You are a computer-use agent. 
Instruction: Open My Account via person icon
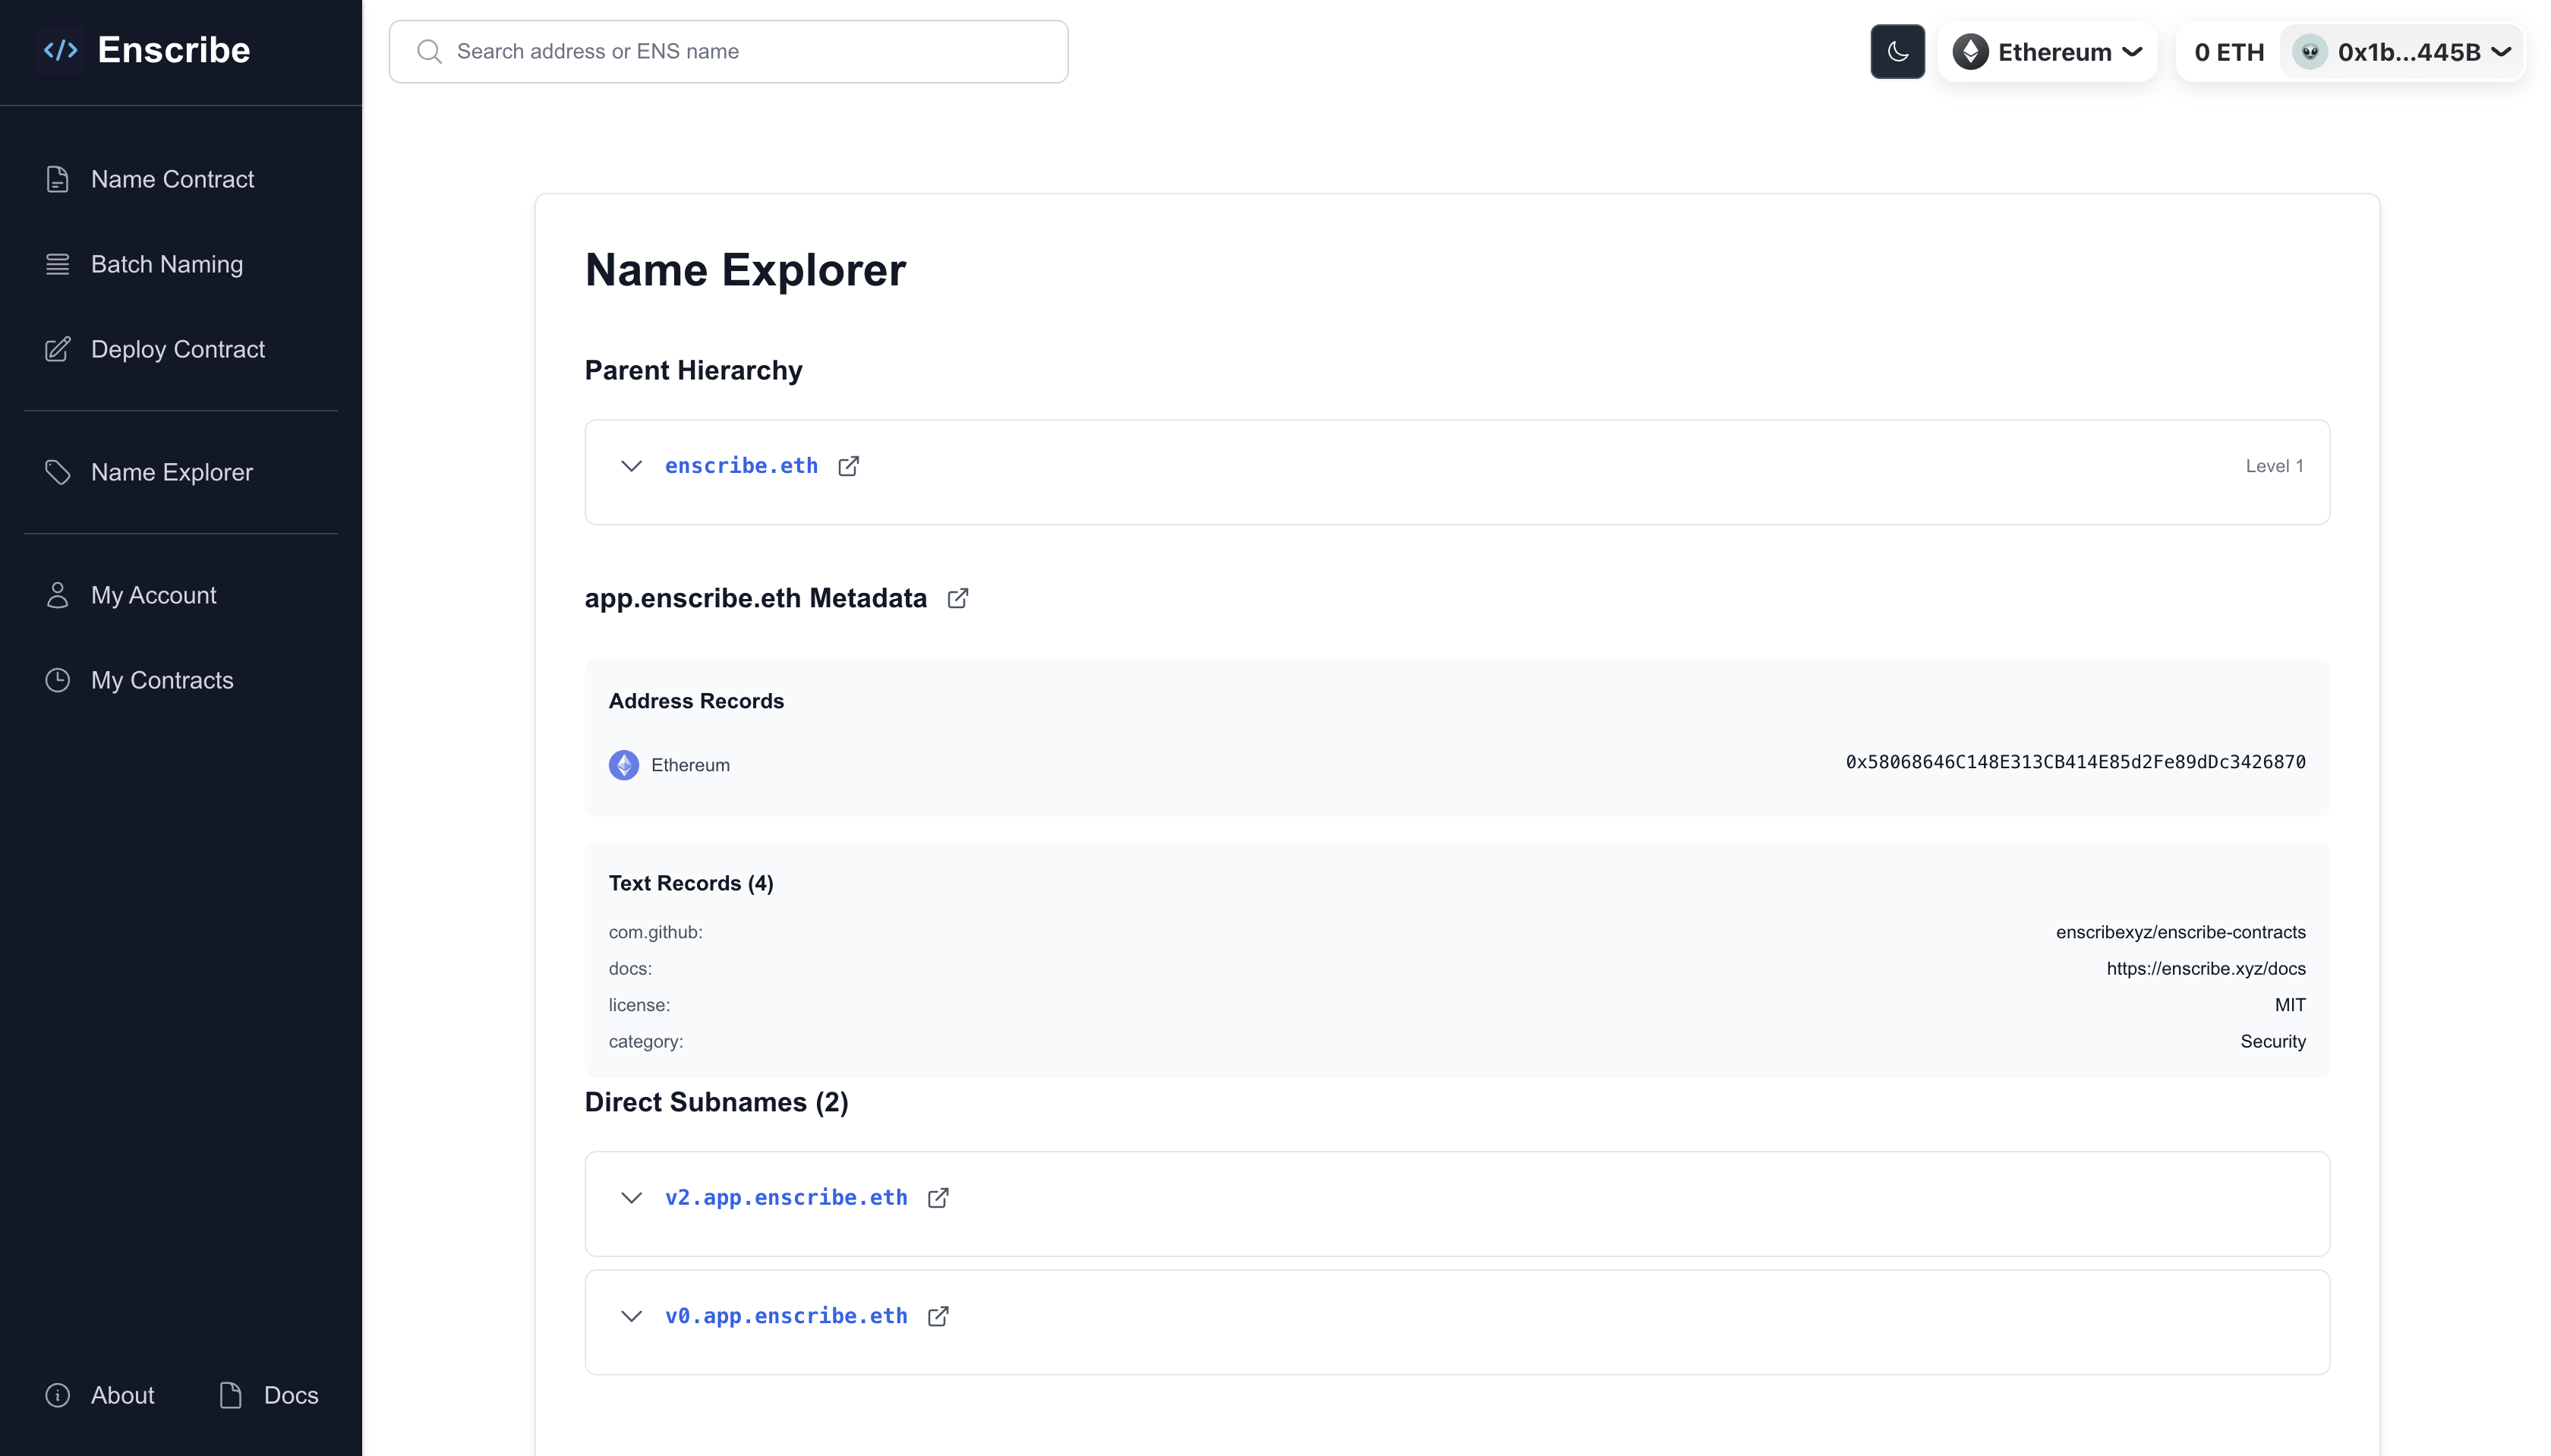[57, 595]
